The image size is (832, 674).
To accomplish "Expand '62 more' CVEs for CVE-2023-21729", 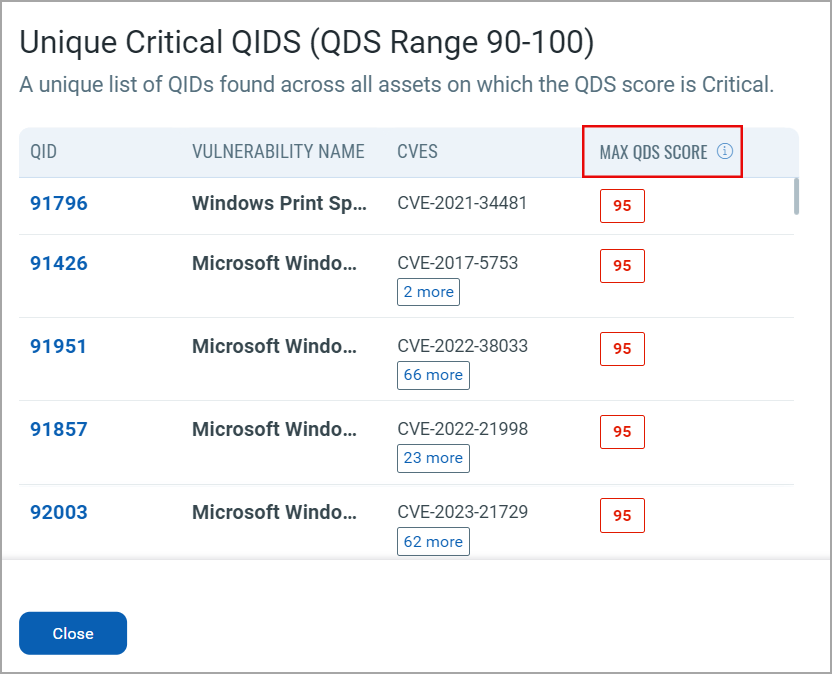I will (432, 541).
